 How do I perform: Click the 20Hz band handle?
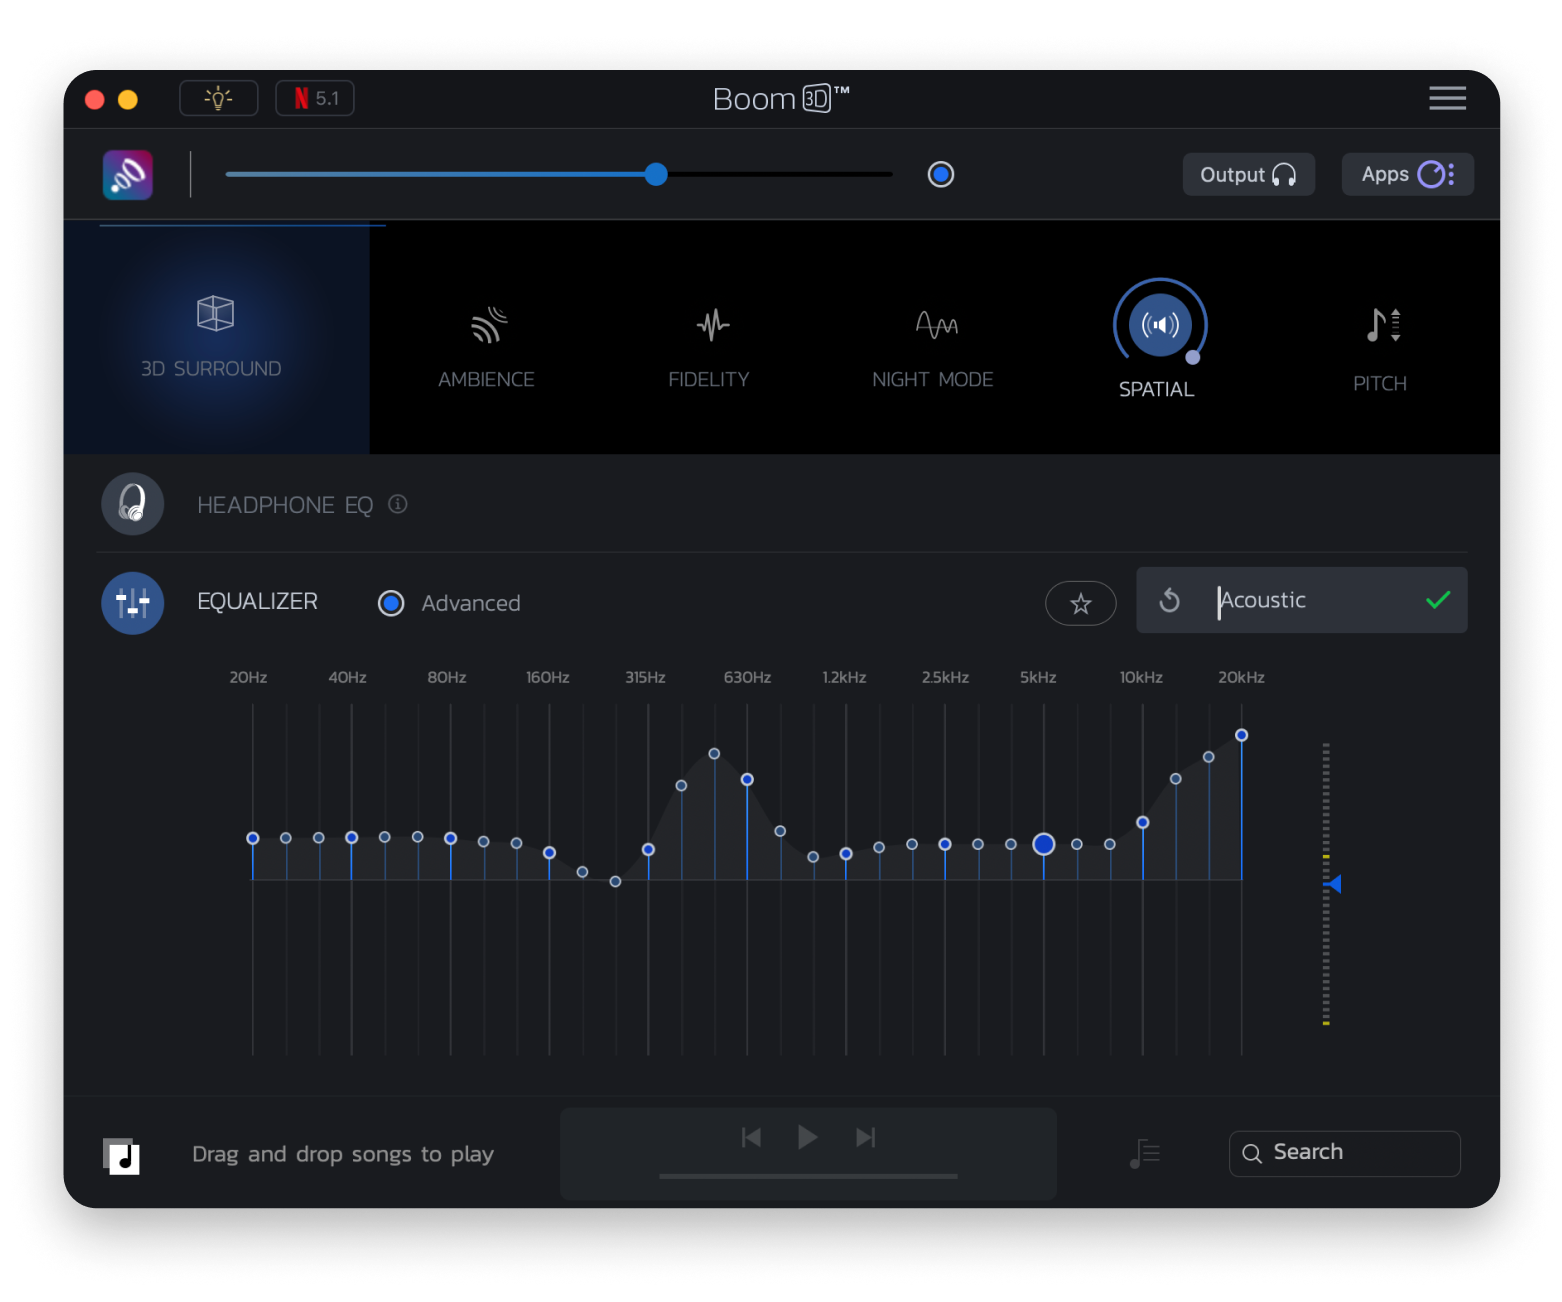[253, 838]
